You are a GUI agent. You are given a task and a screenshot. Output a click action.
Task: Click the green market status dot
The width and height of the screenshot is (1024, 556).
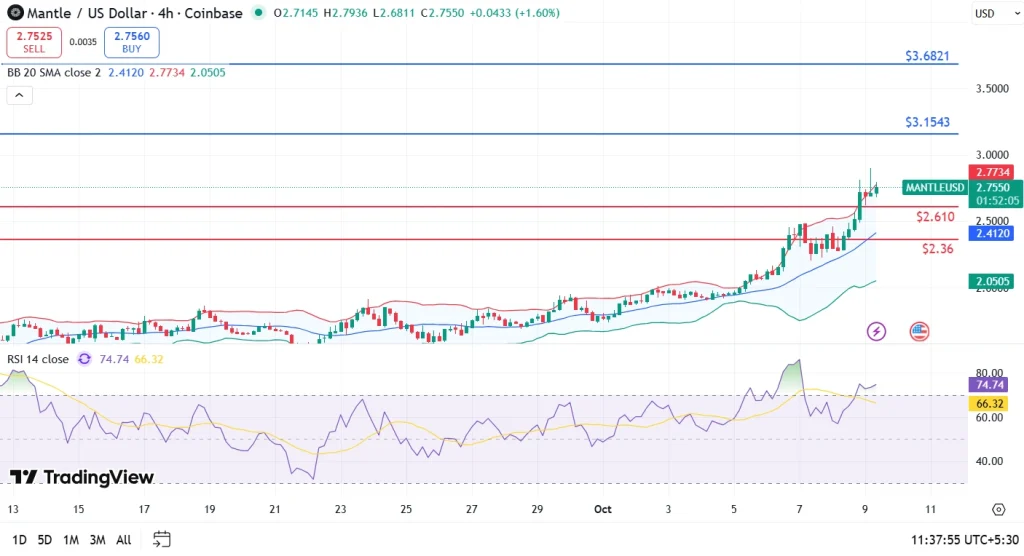click(x=259, y=13)
